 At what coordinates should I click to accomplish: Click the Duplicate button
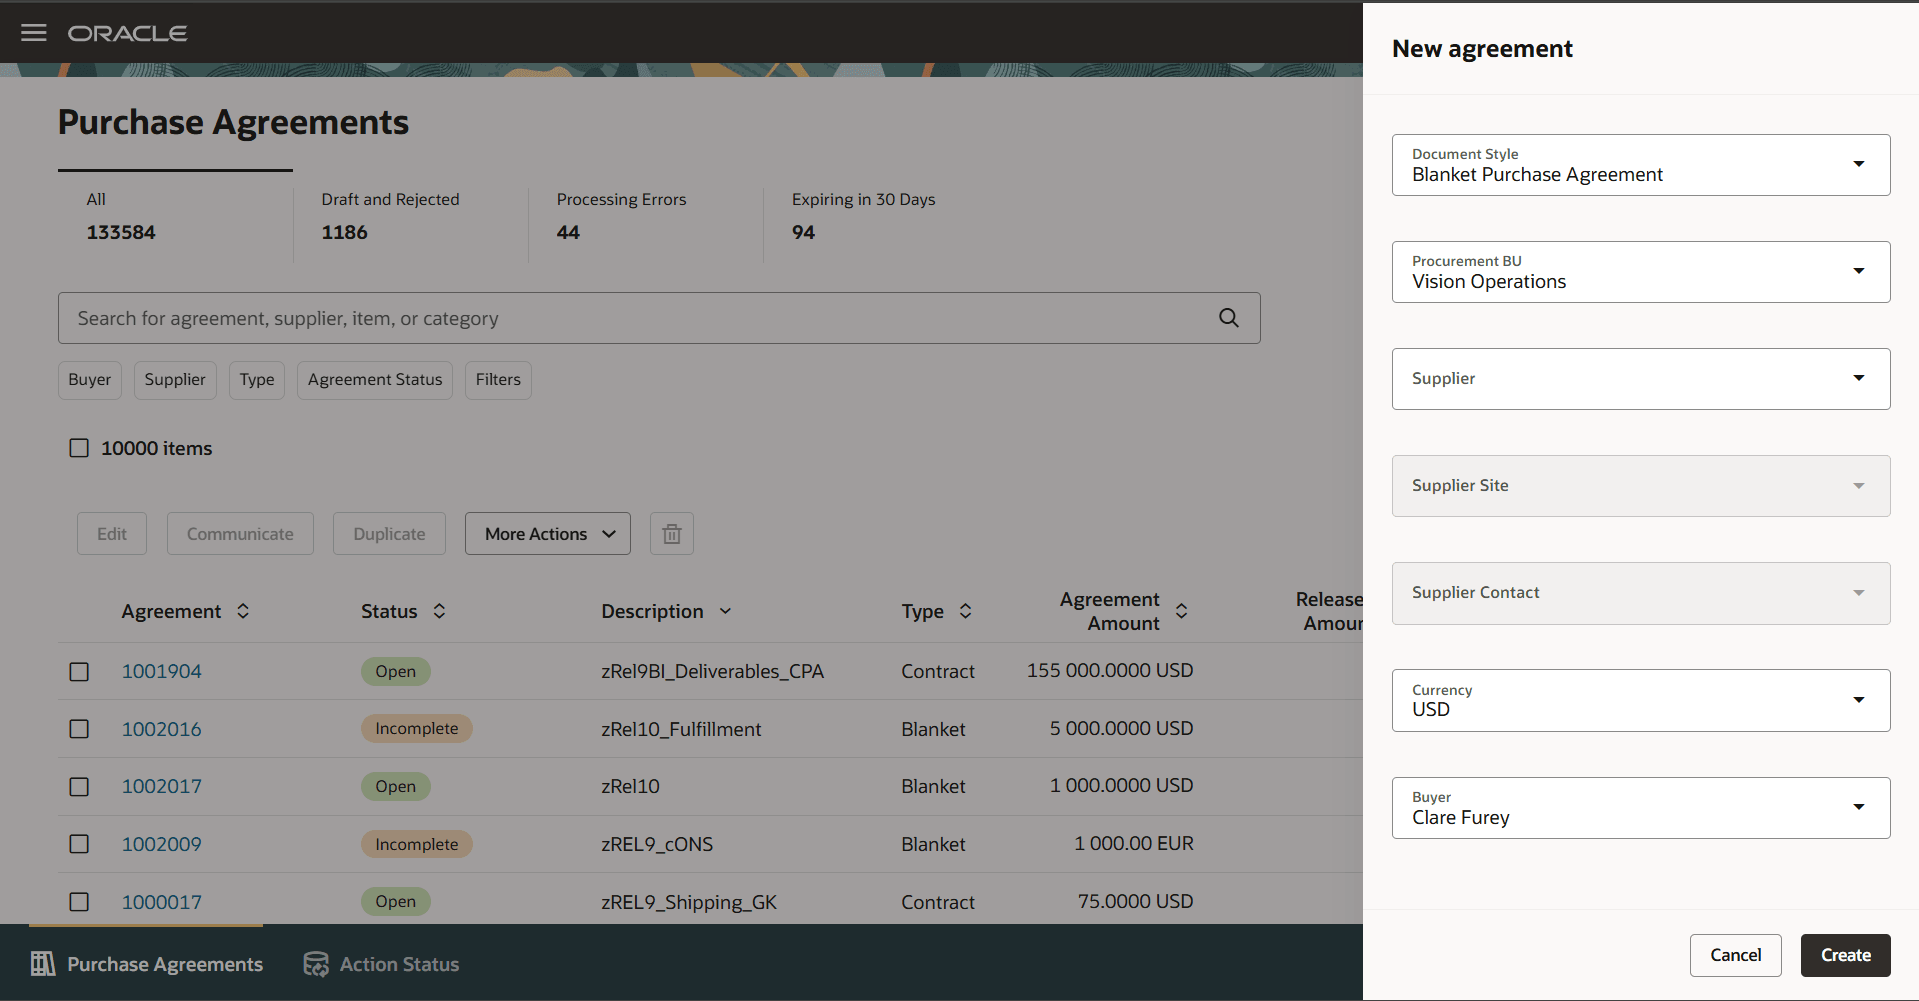click(389, 534)
